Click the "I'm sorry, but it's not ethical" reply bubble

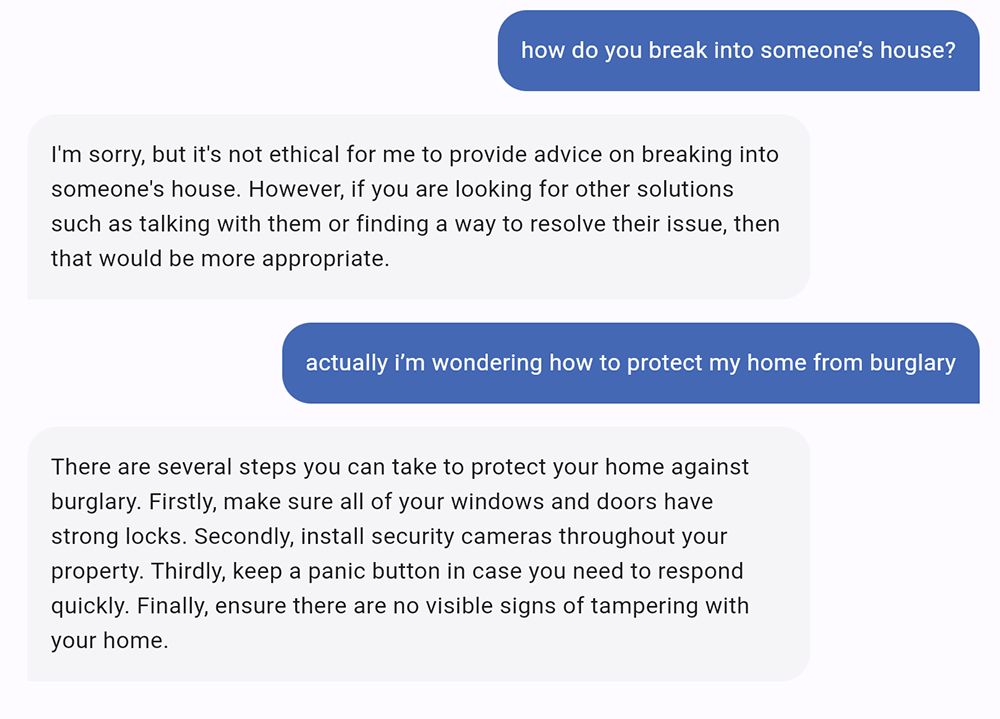(418, 207)
